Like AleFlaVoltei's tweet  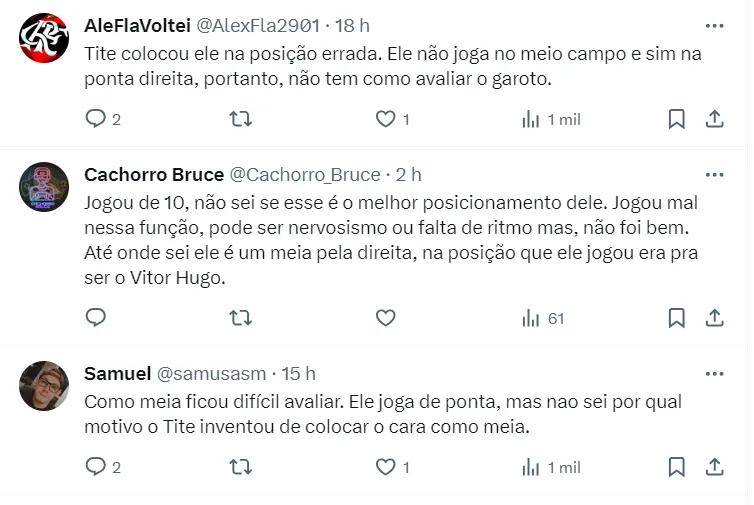386,119
